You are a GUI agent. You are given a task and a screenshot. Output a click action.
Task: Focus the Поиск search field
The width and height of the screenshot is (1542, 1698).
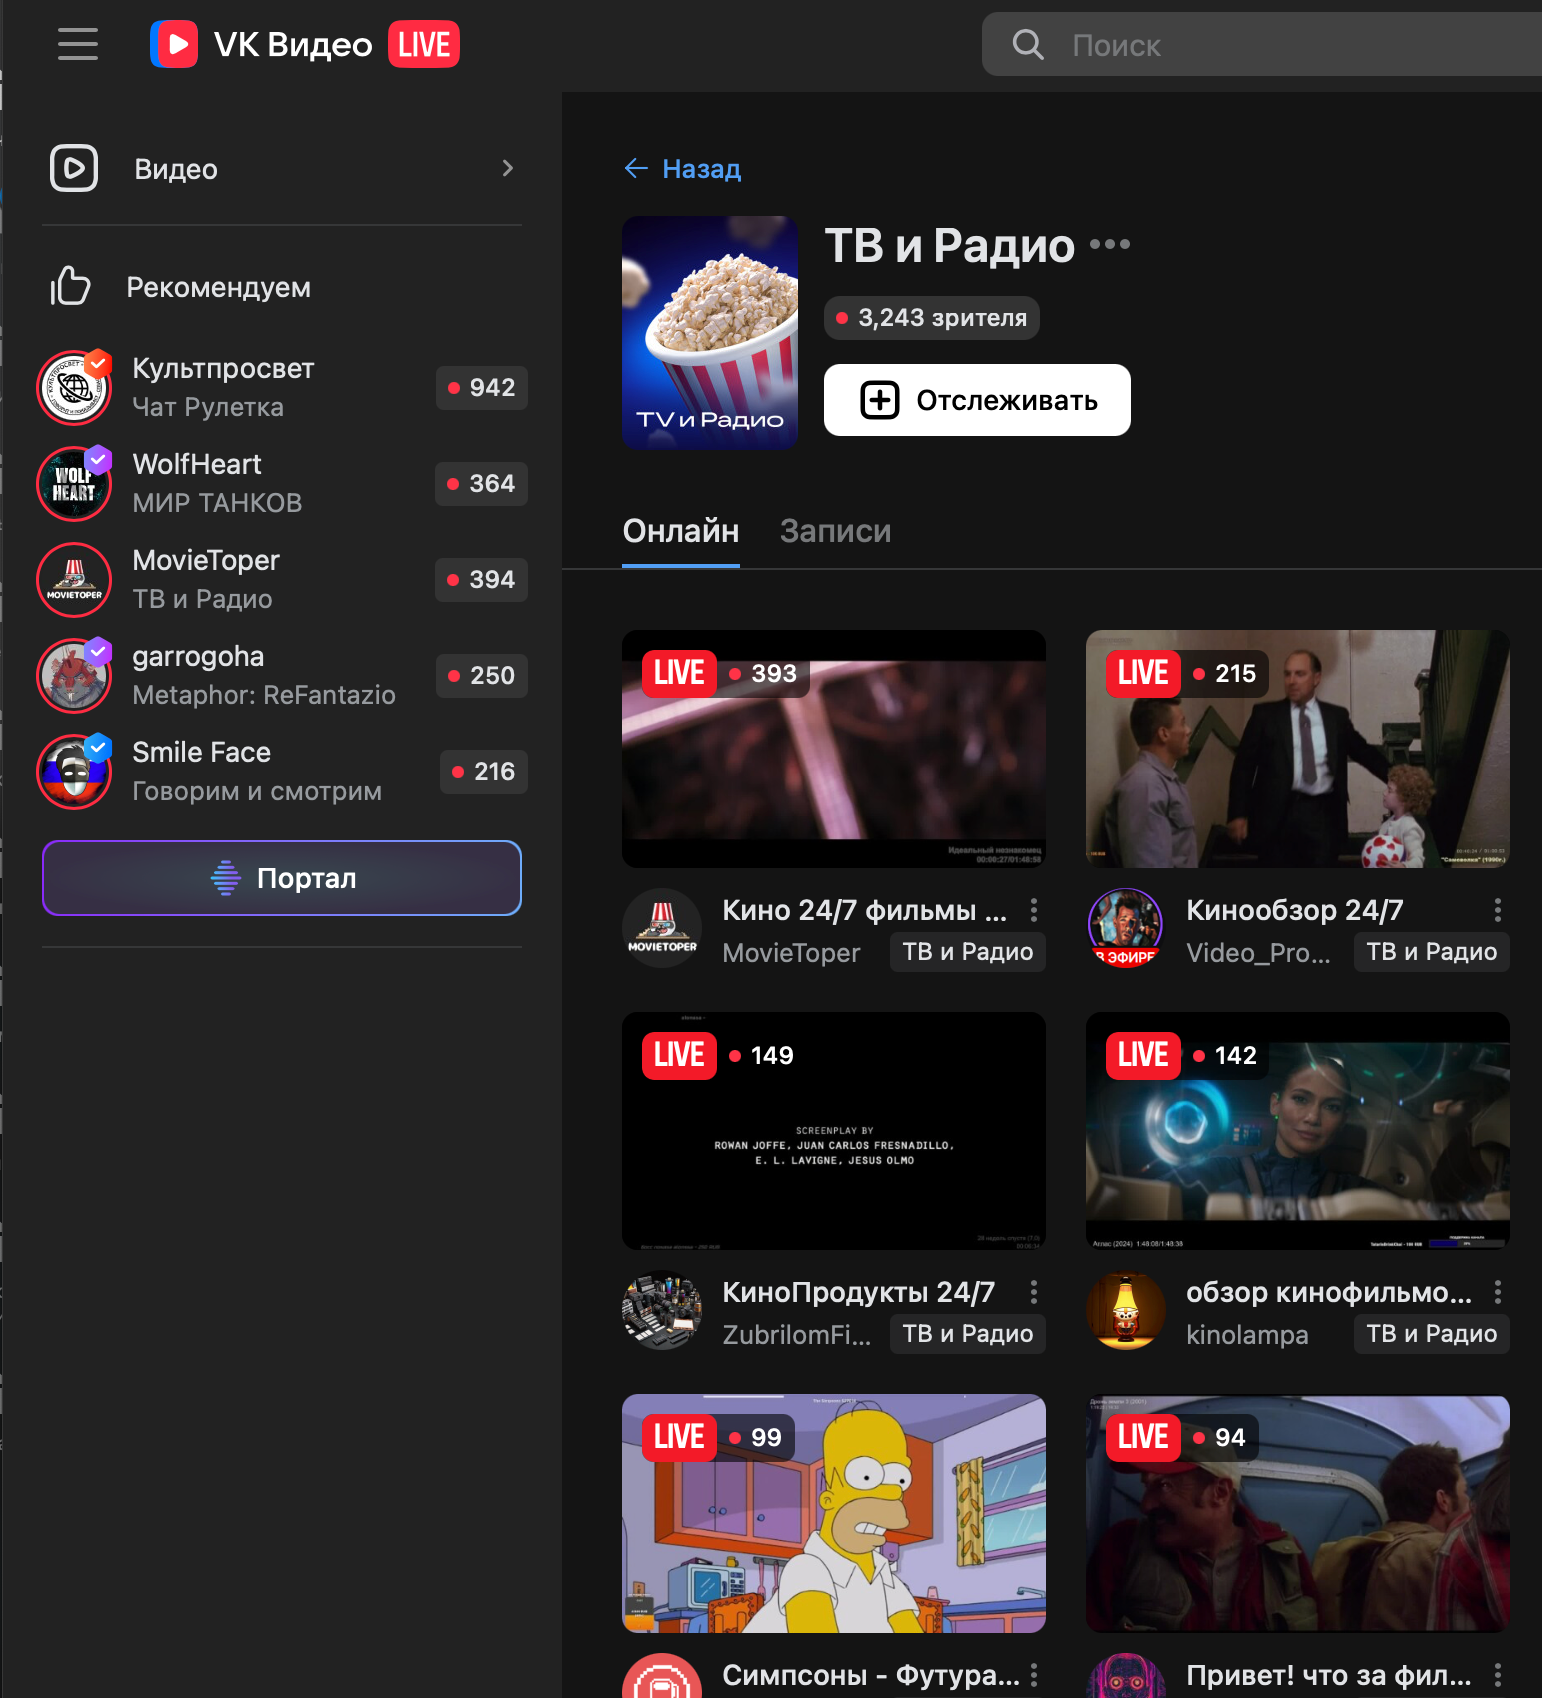(1262, 45)
